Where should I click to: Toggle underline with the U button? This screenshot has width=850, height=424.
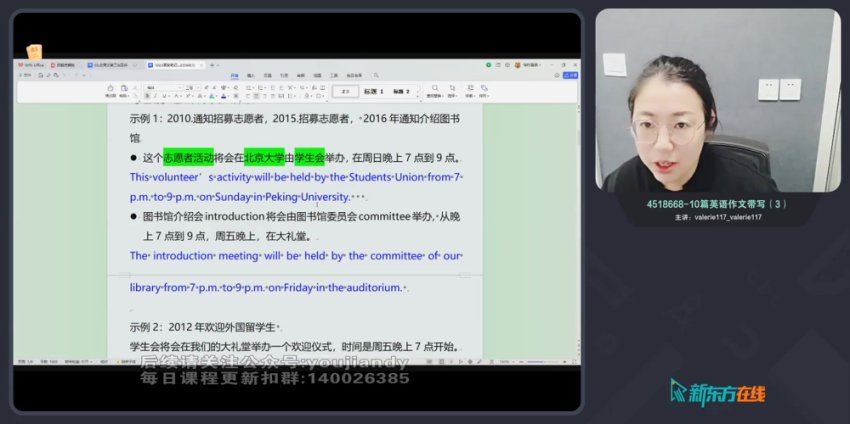163,95
